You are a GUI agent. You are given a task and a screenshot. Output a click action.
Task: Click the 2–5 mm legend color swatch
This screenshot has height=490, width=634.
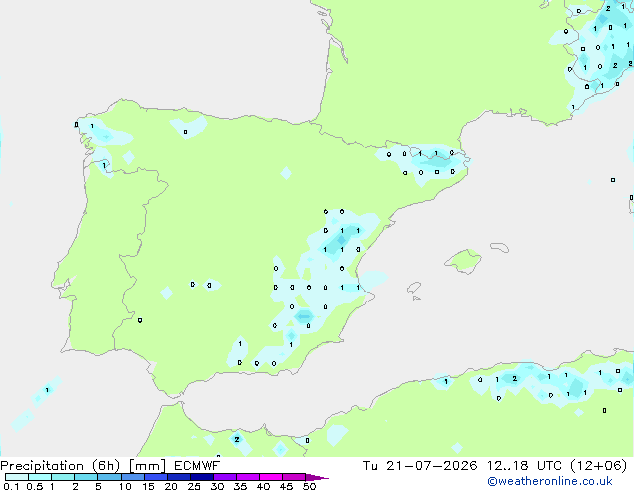pos(86,477)
